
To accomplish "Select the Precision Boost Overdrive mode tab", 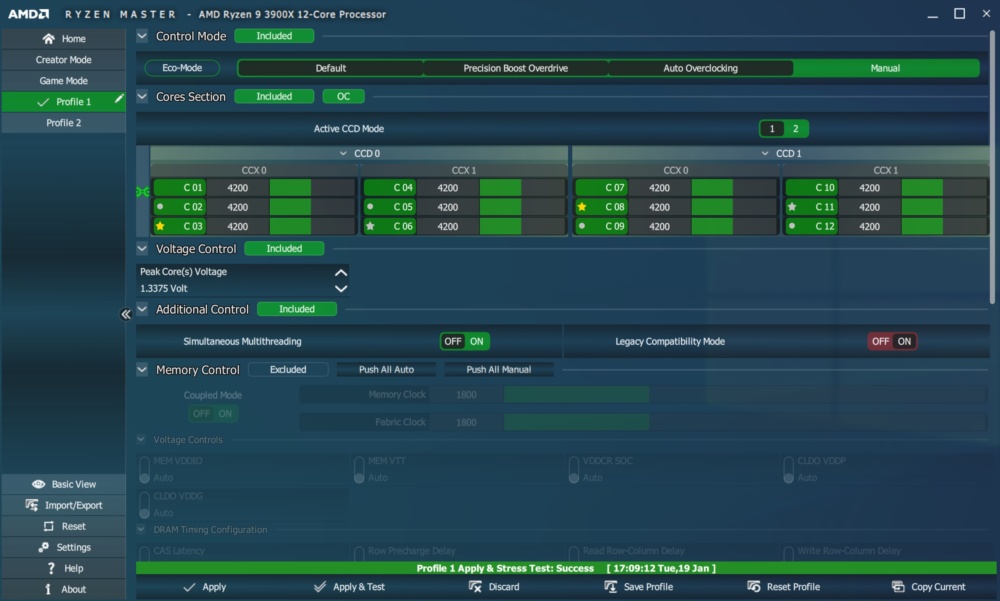I will [x=515, y=68].
